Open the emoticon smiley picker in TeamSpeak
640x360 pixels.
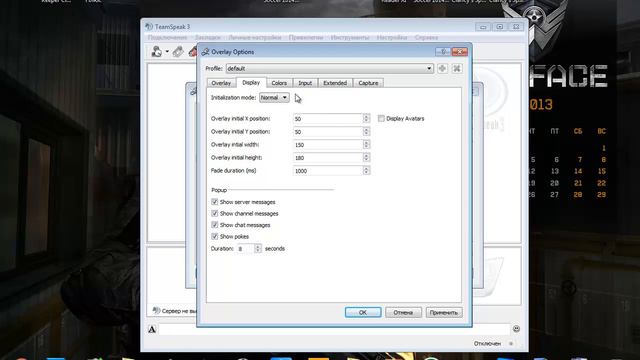tap(516, 329)
